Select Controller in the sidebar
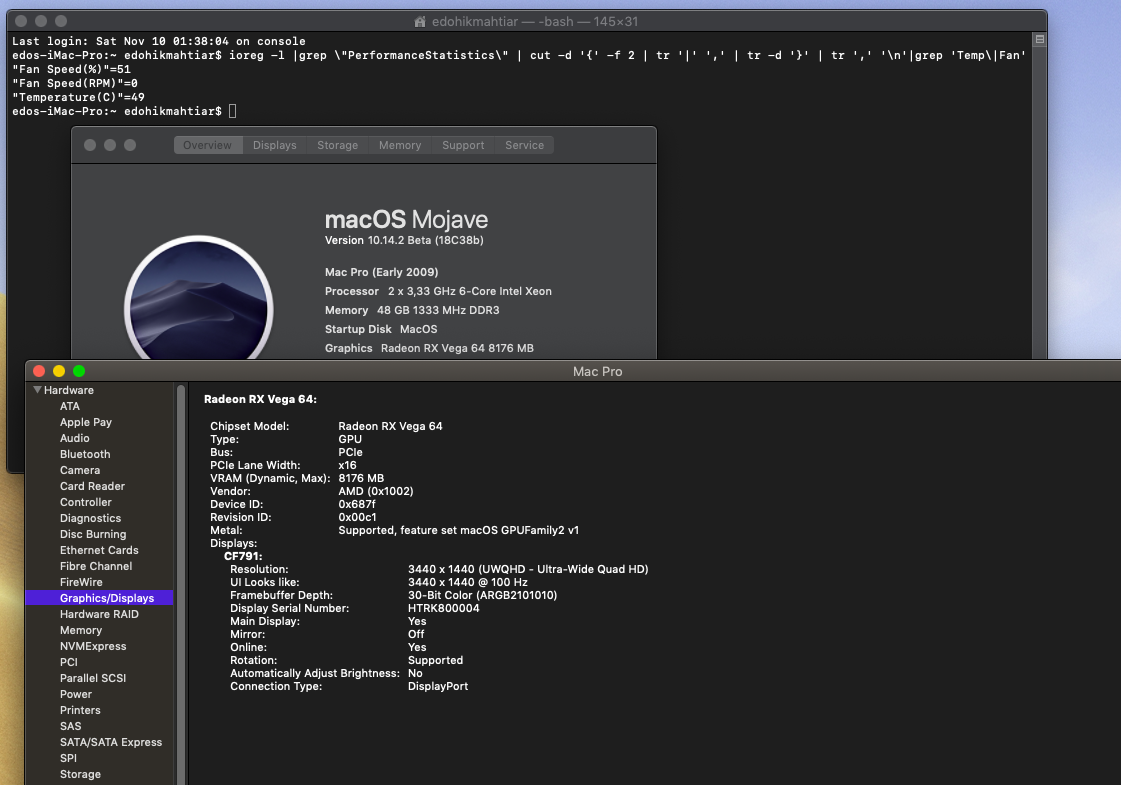Screen dimensions: 1121x785 [x=86, y=502]
